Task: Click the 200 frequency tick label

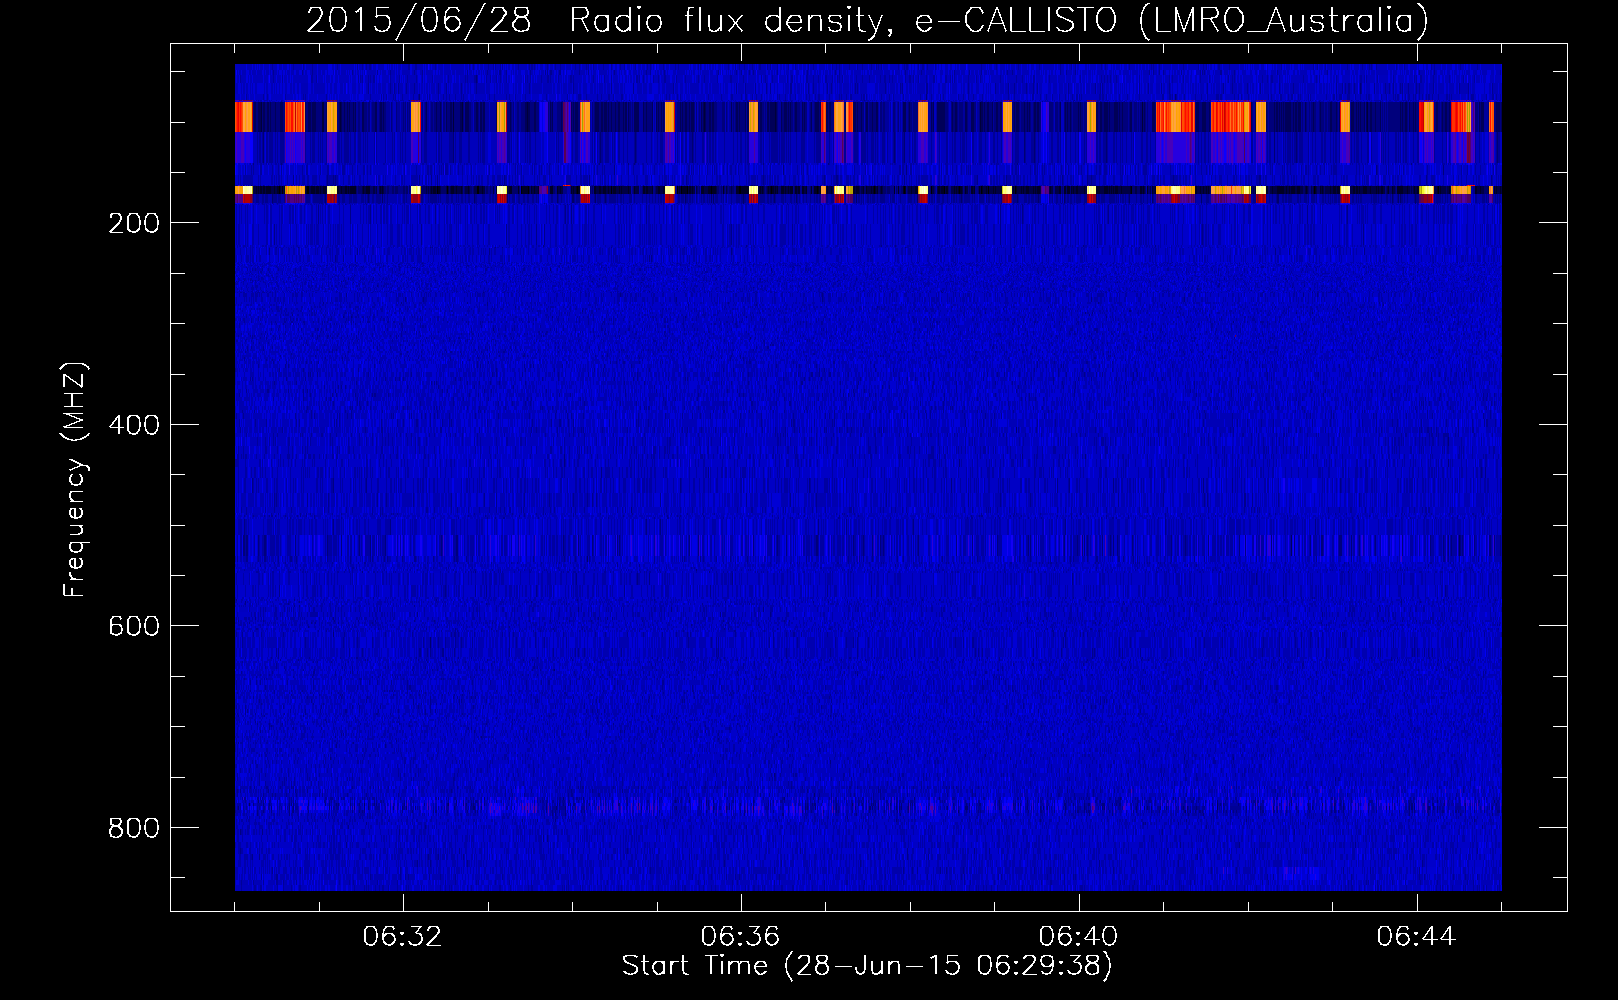Action: (134, 223)
